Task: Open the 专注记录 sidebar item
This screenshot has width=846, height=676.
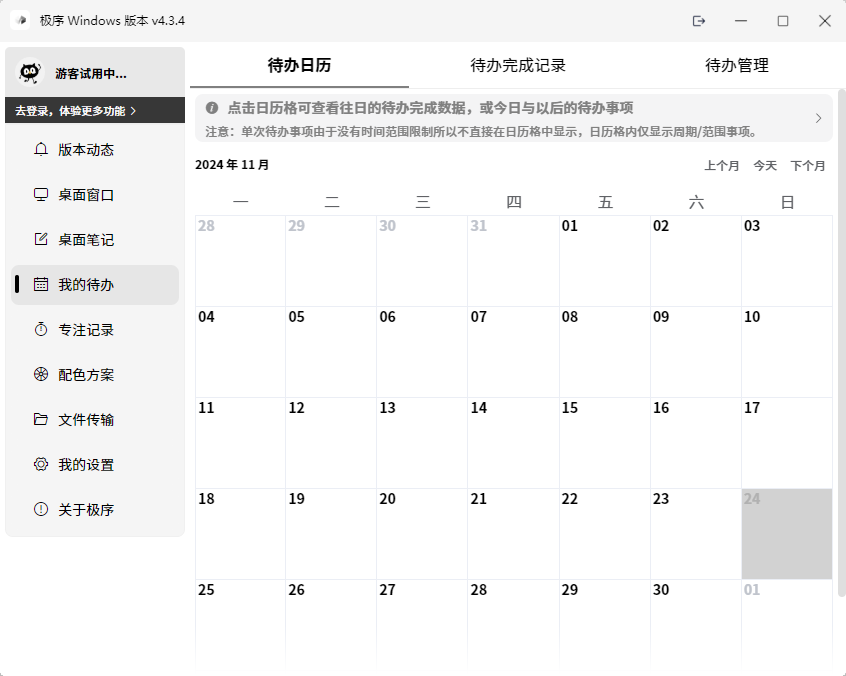Action: pyautogui.click(x=95, y=330)
